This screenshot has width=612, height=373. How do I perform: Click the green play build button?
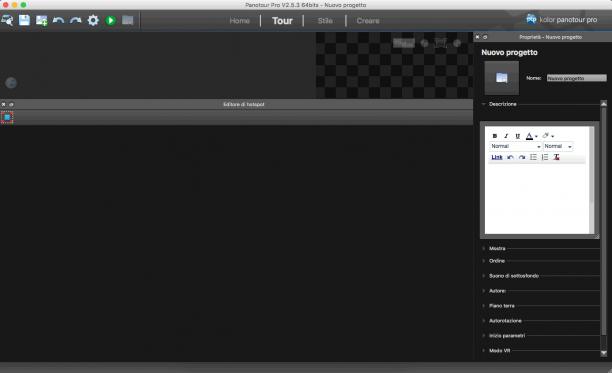[x=110, y=20]
